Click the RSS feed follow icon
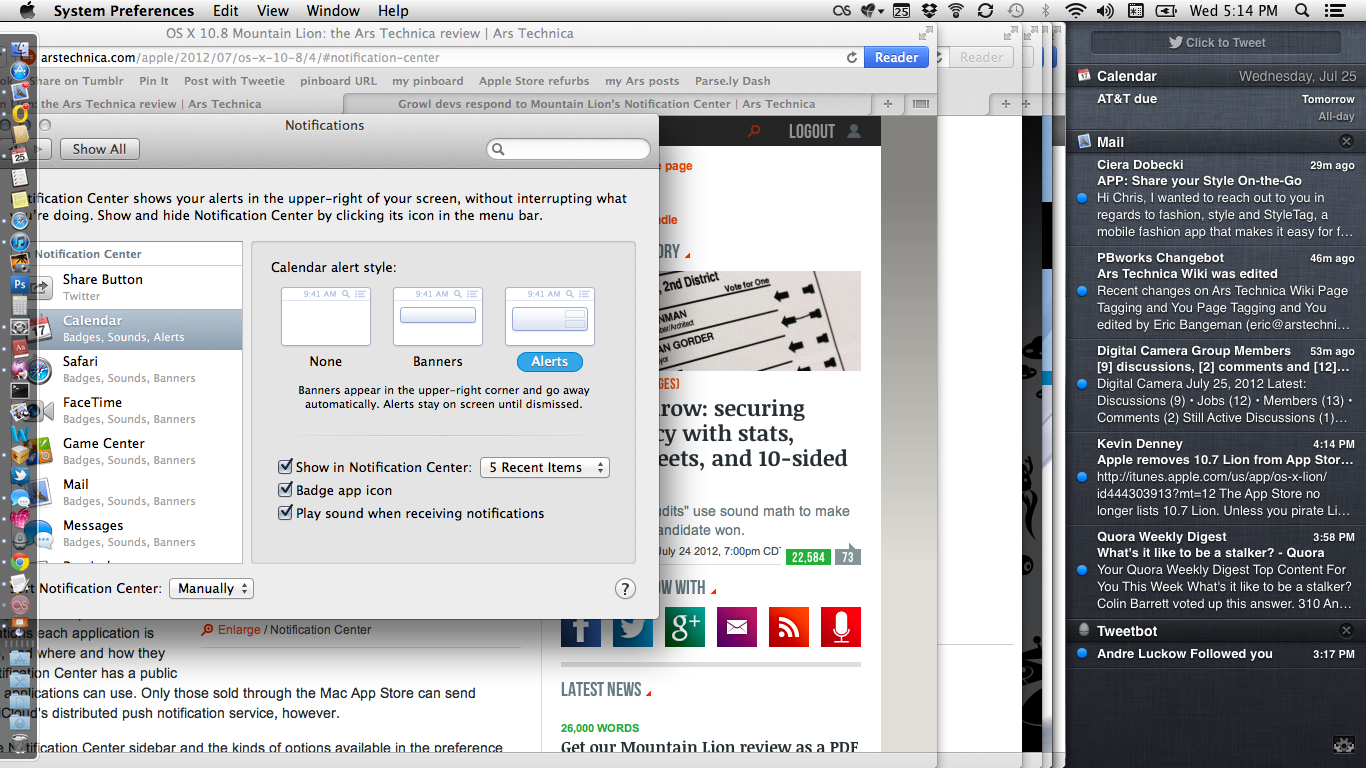 [789, 627]
